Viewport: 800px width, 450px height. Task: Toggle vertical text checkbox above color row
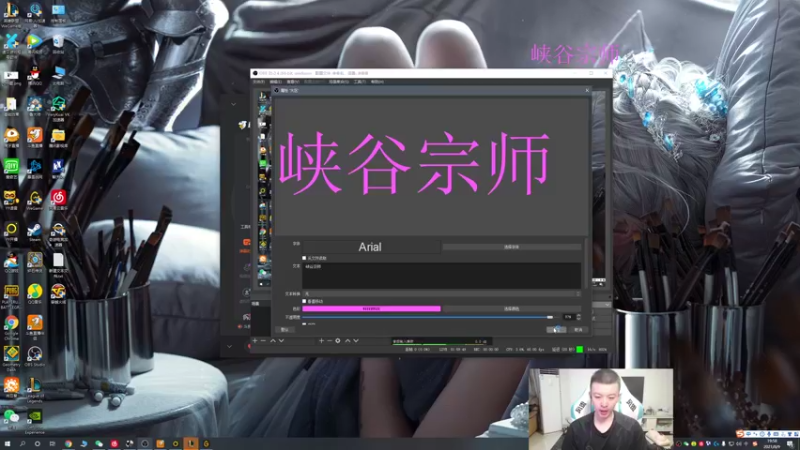(304, 302)
